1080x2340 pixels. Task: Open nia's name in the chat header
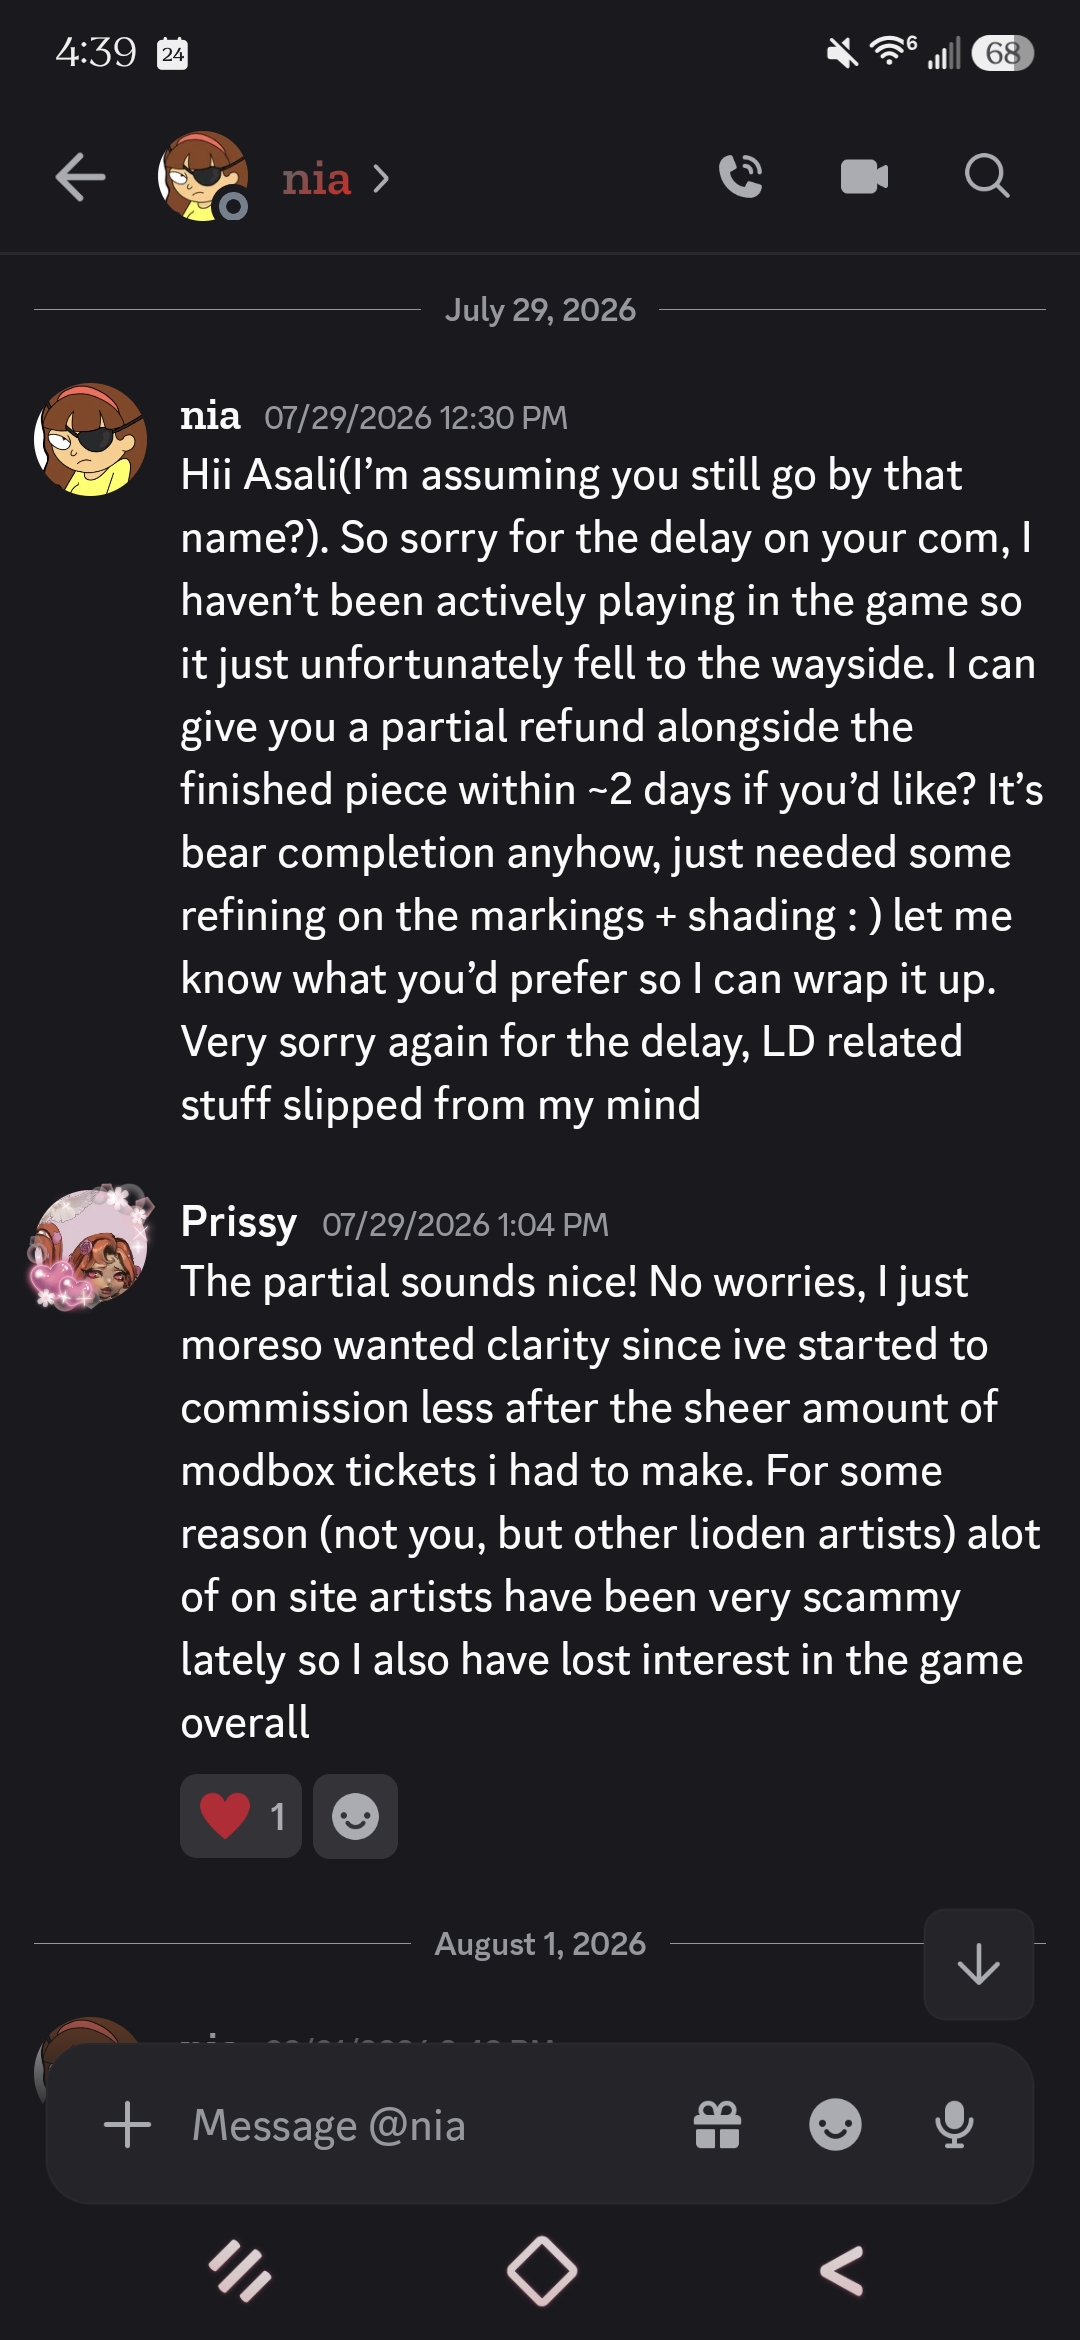[316, 179]
